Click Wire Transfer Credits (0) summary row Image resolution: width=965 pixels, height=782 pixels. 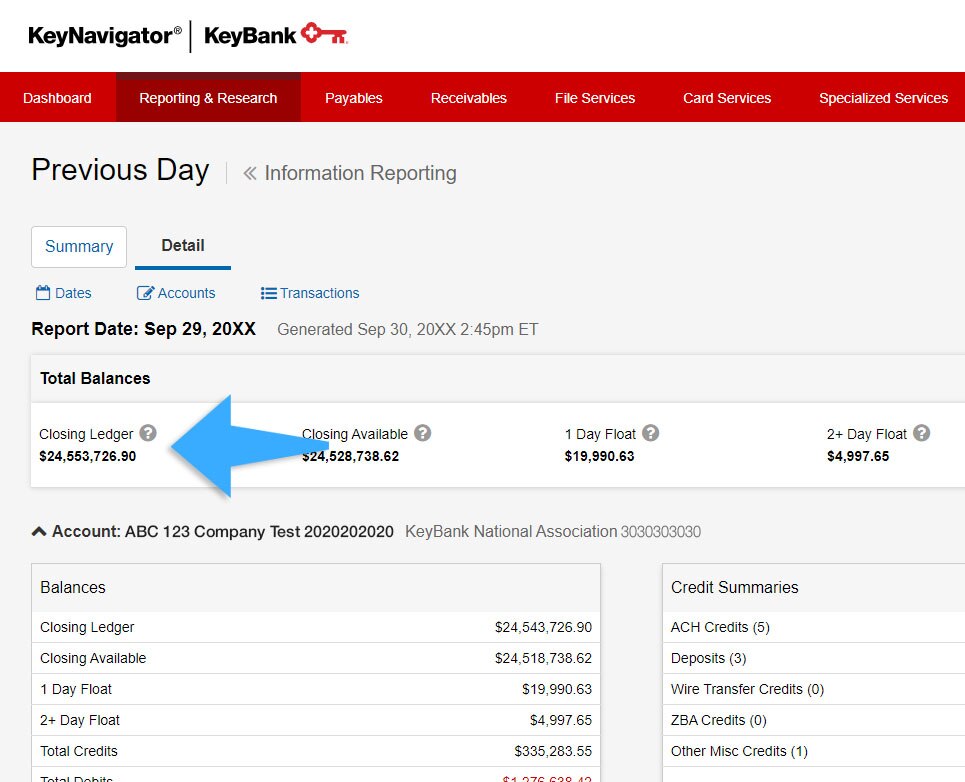(x=814, y=689)
